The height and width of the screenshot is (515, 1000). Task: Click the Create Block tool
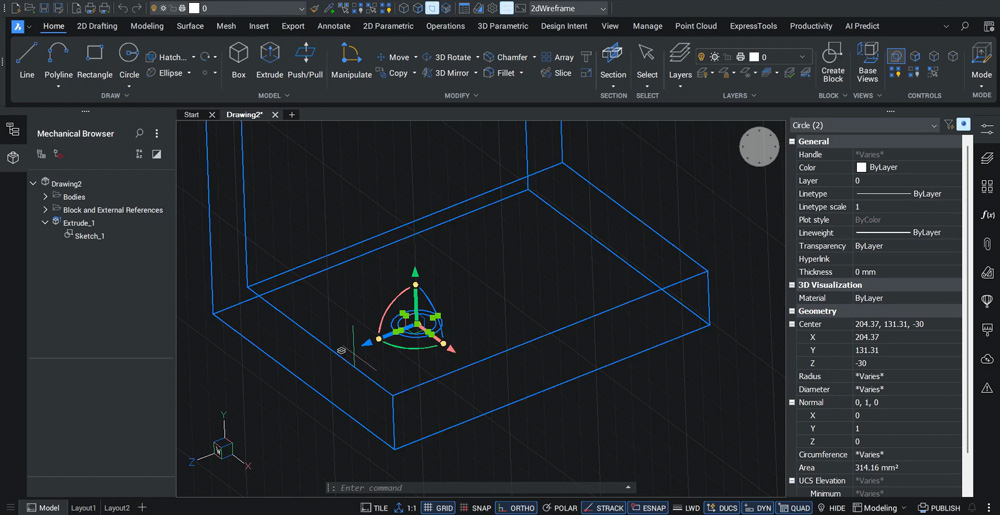tap(832, 62)
